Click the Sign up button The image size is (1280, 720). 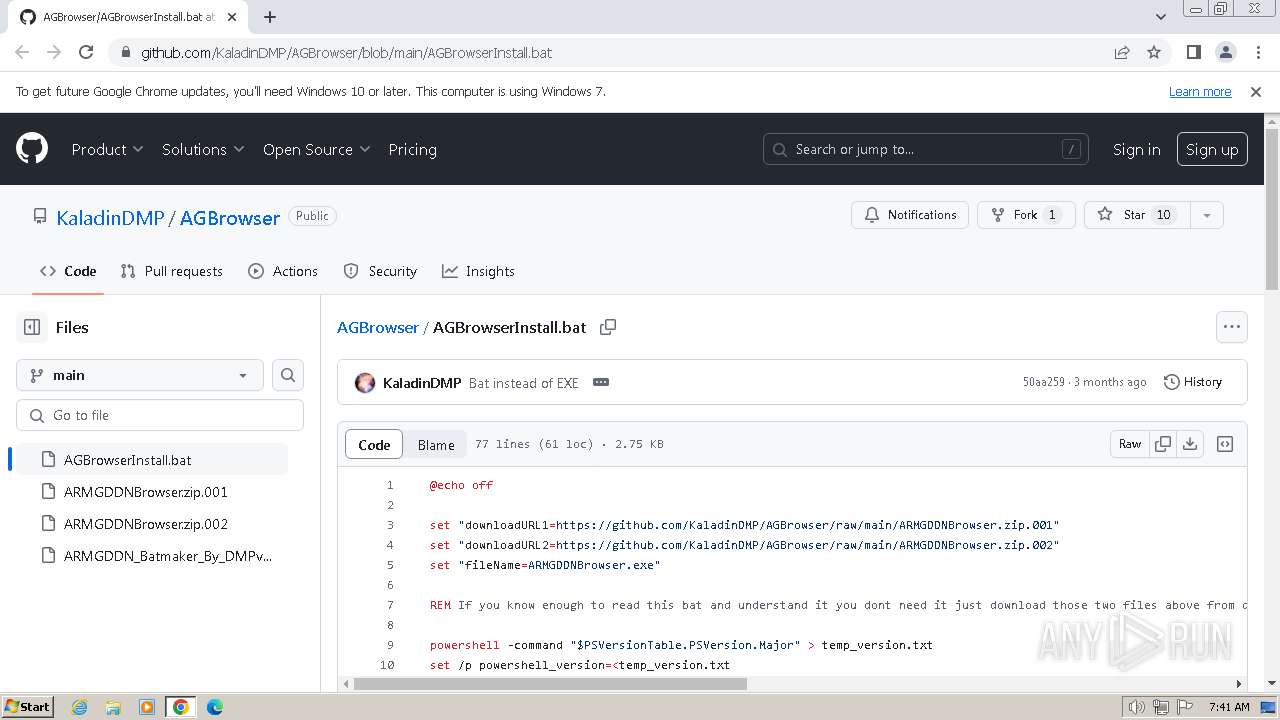(x=1212, y=149)
